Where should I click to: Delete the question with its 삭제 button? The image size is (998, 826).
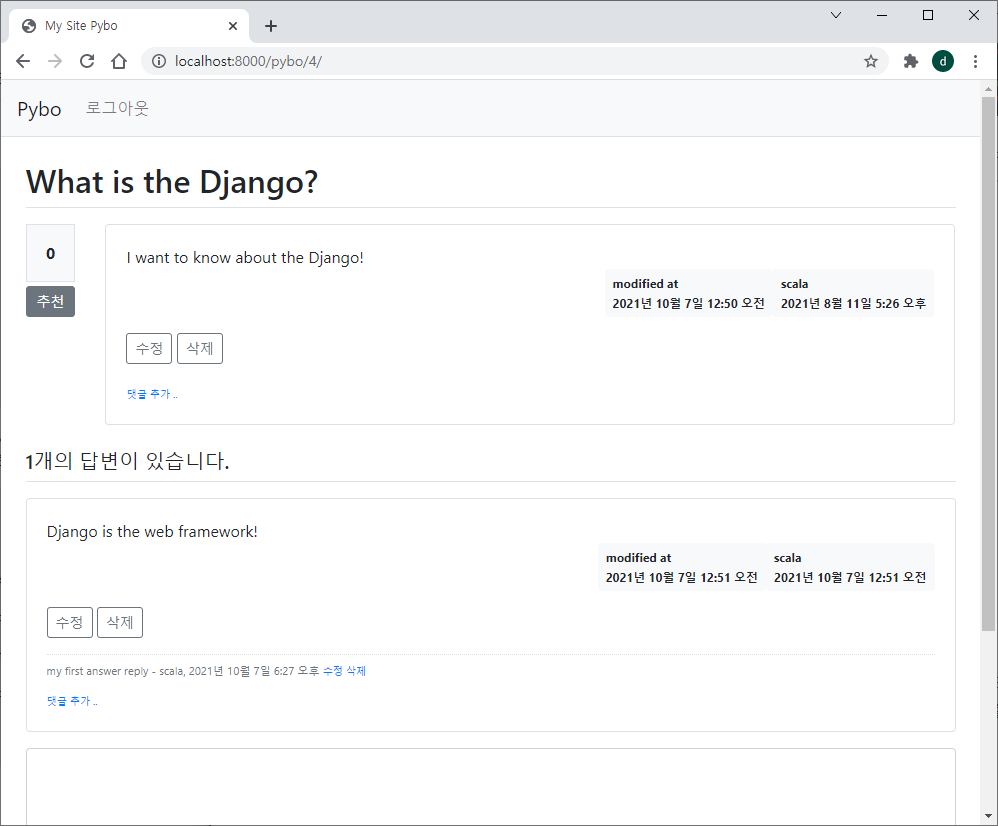coord(200,348)
